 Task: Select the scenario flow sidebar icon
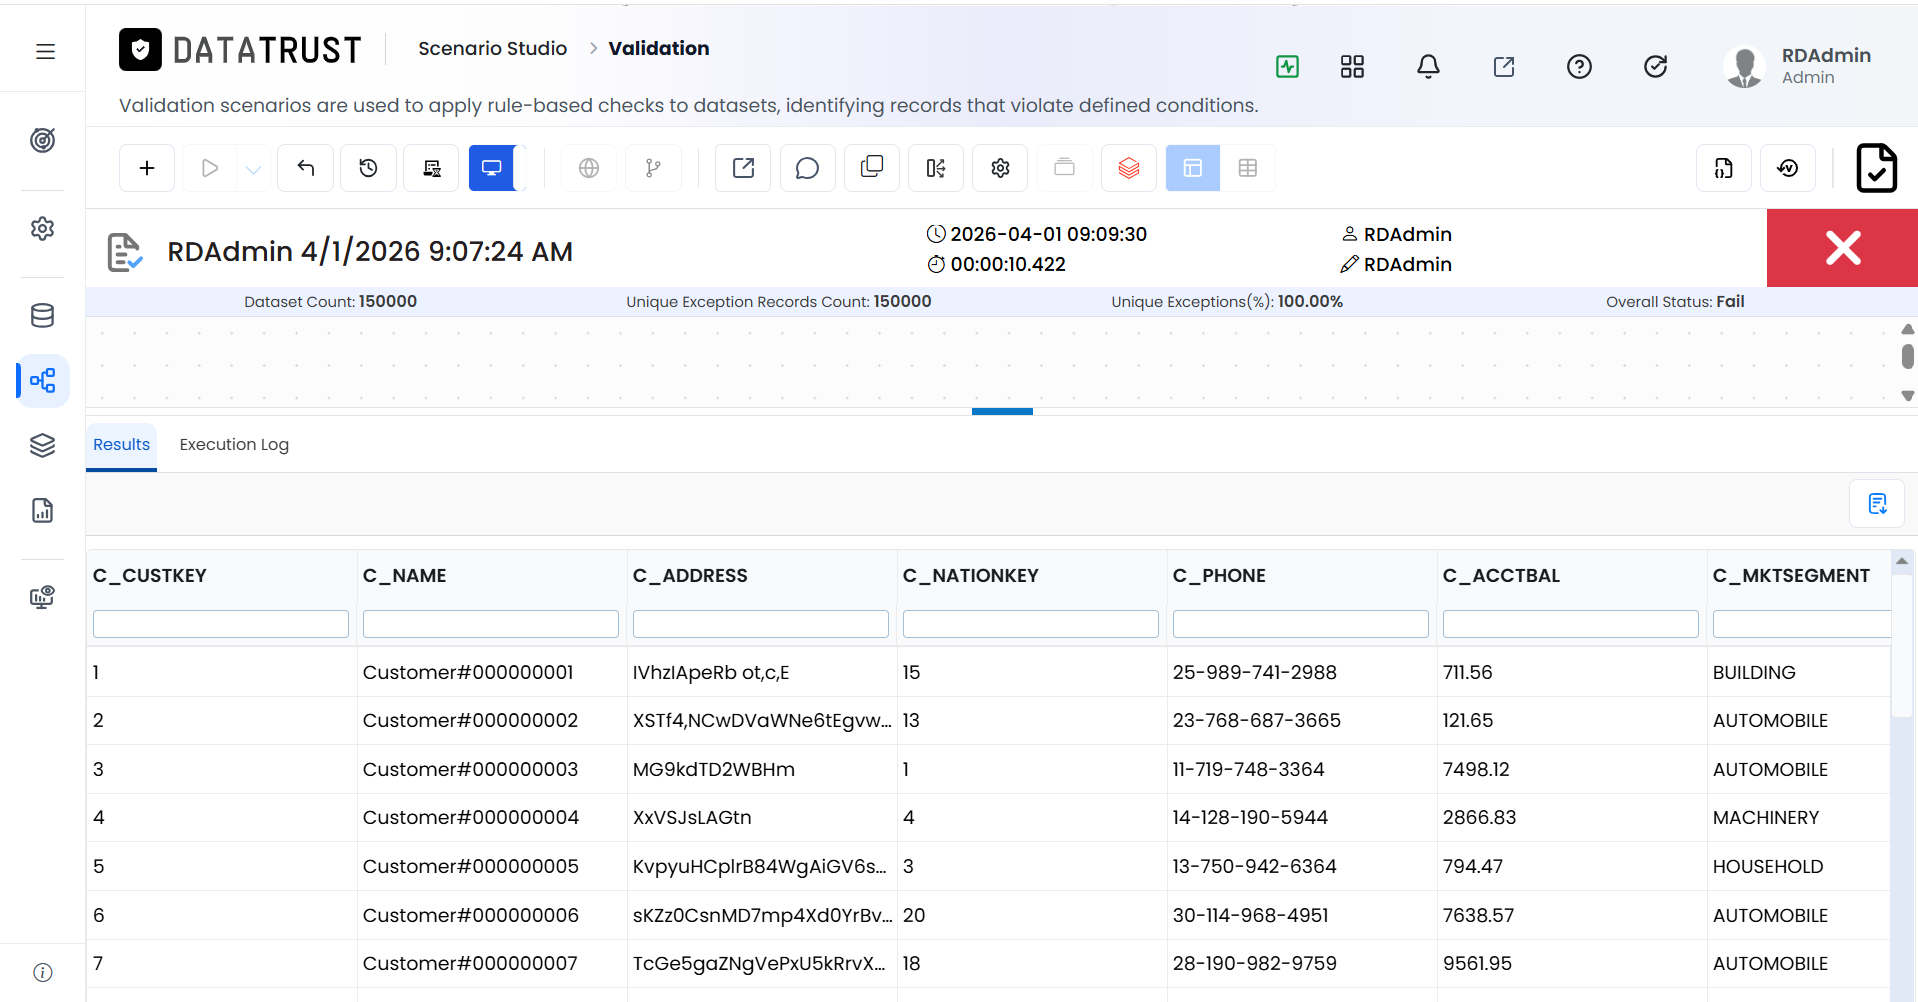(42, 381)
